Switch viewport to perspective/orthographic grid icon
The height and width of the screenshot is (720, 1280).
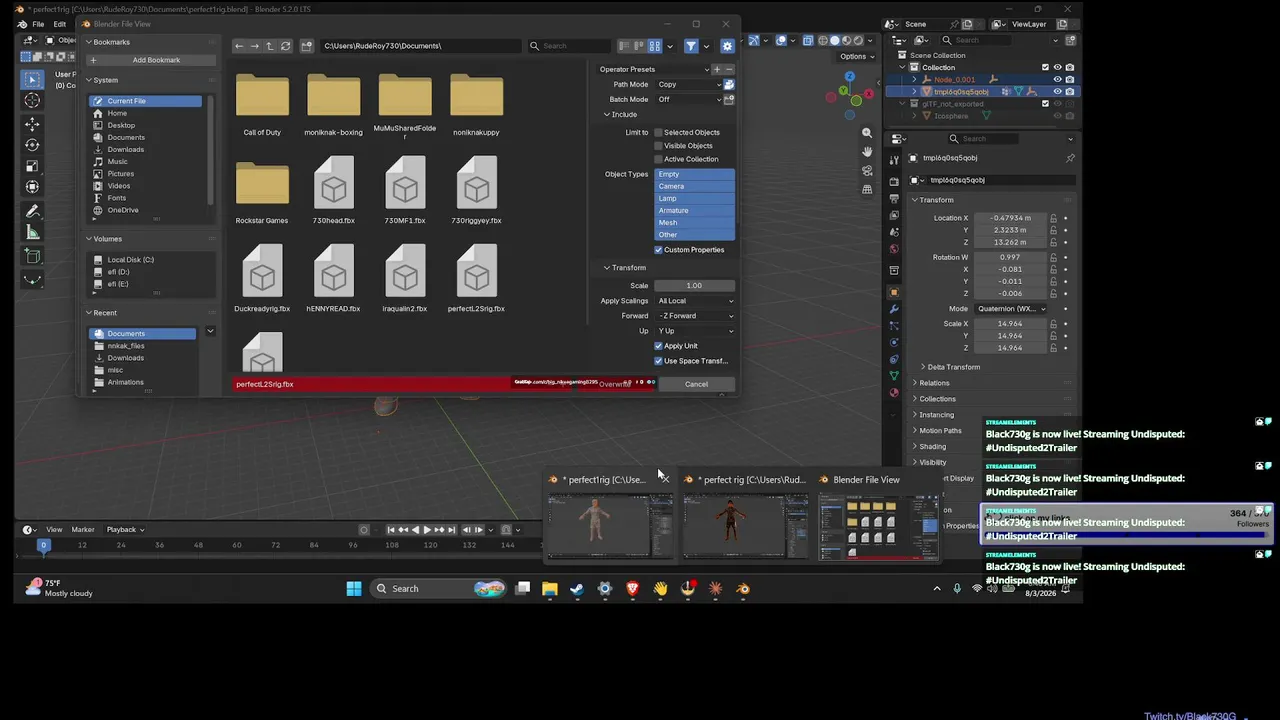pos(867,189)
